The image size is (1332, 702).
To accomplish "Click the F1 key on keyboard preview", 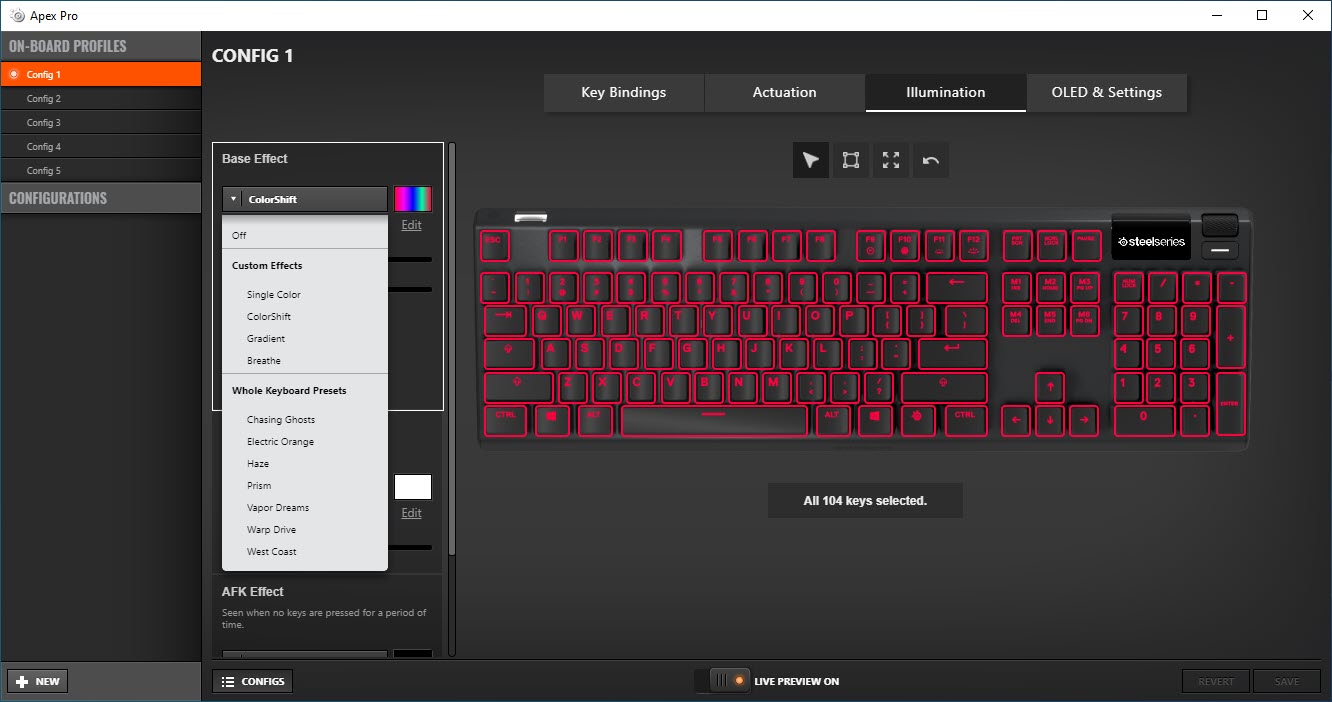I will (562, 245).
